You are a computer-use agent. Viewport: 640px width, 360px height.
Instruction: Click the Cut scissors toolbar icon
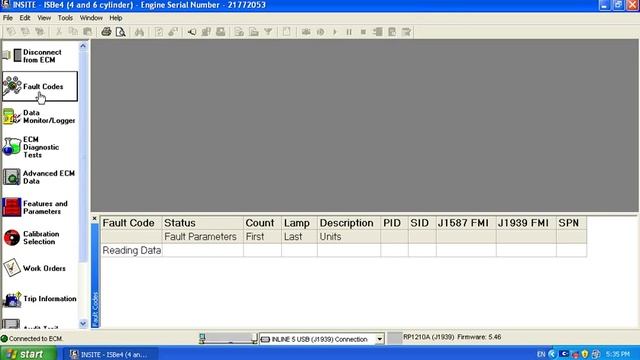(59, 32)
